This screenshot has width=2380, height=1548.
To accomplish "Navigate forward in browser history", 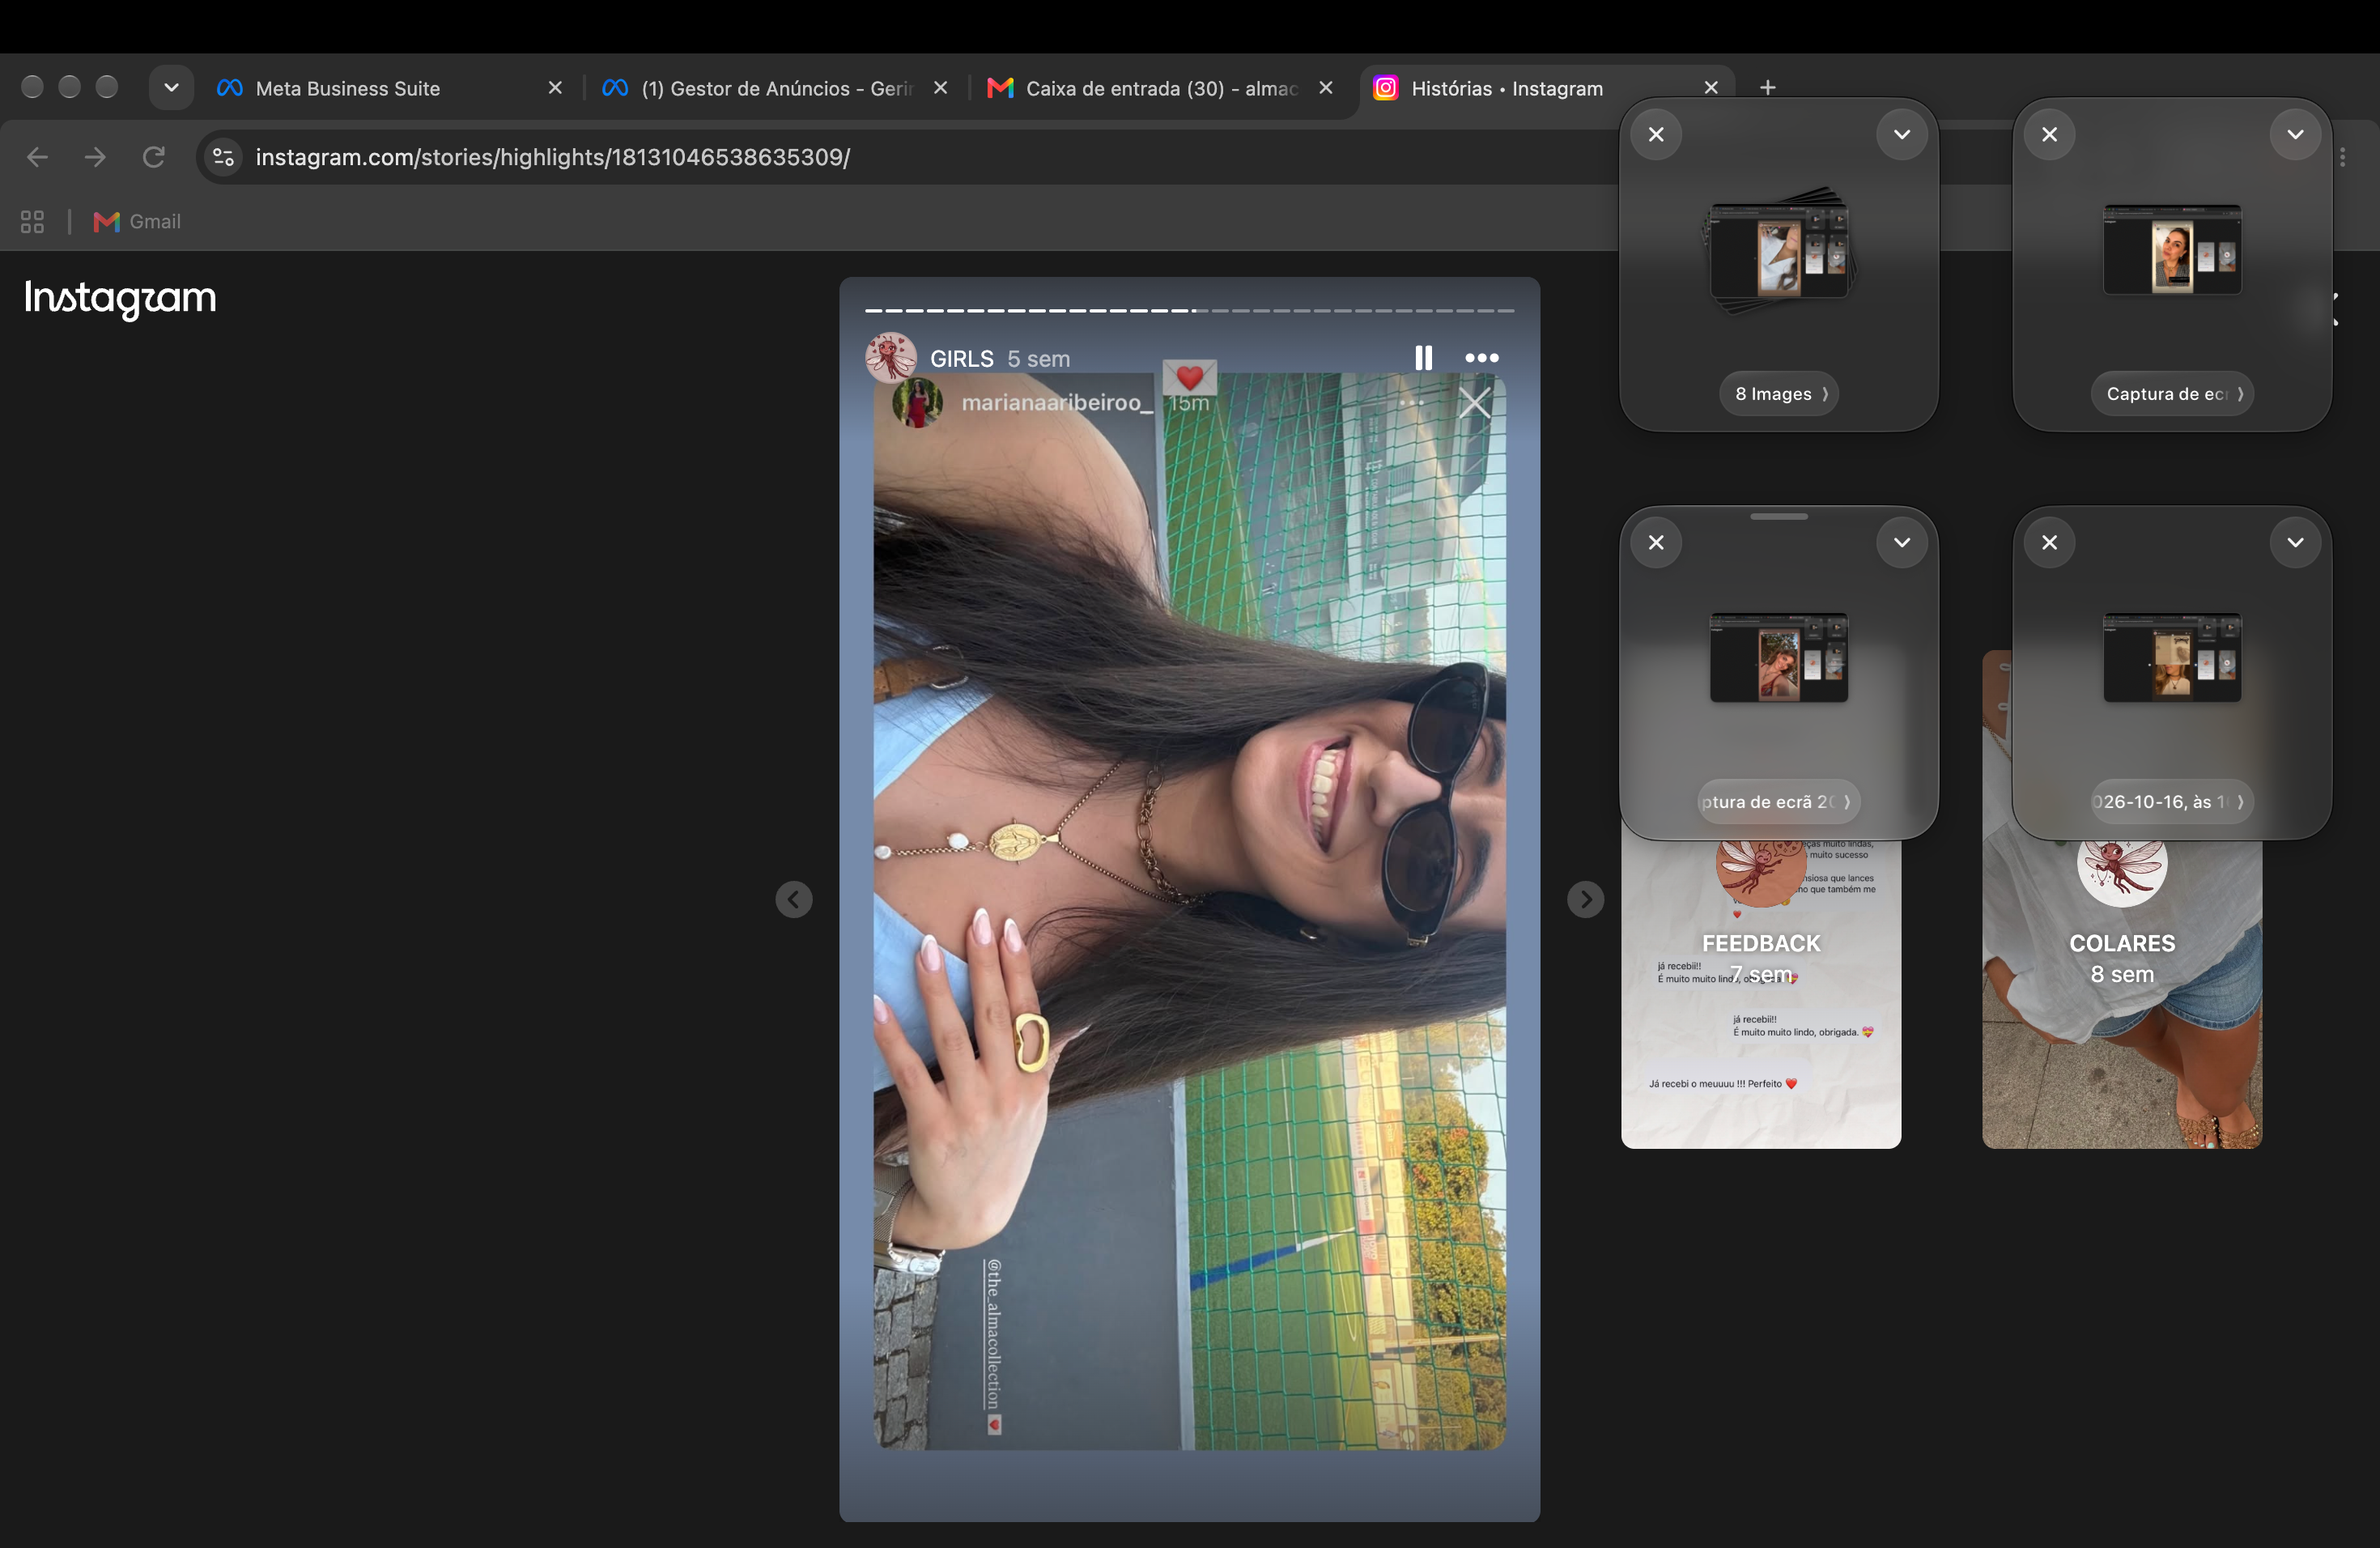I will click(x=95, y=157).
